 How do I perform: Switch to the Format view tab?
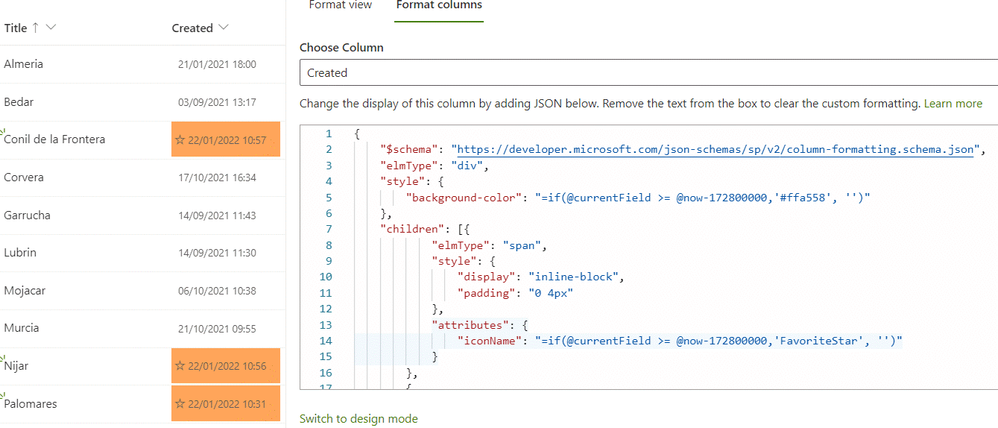tap(340, 6)
